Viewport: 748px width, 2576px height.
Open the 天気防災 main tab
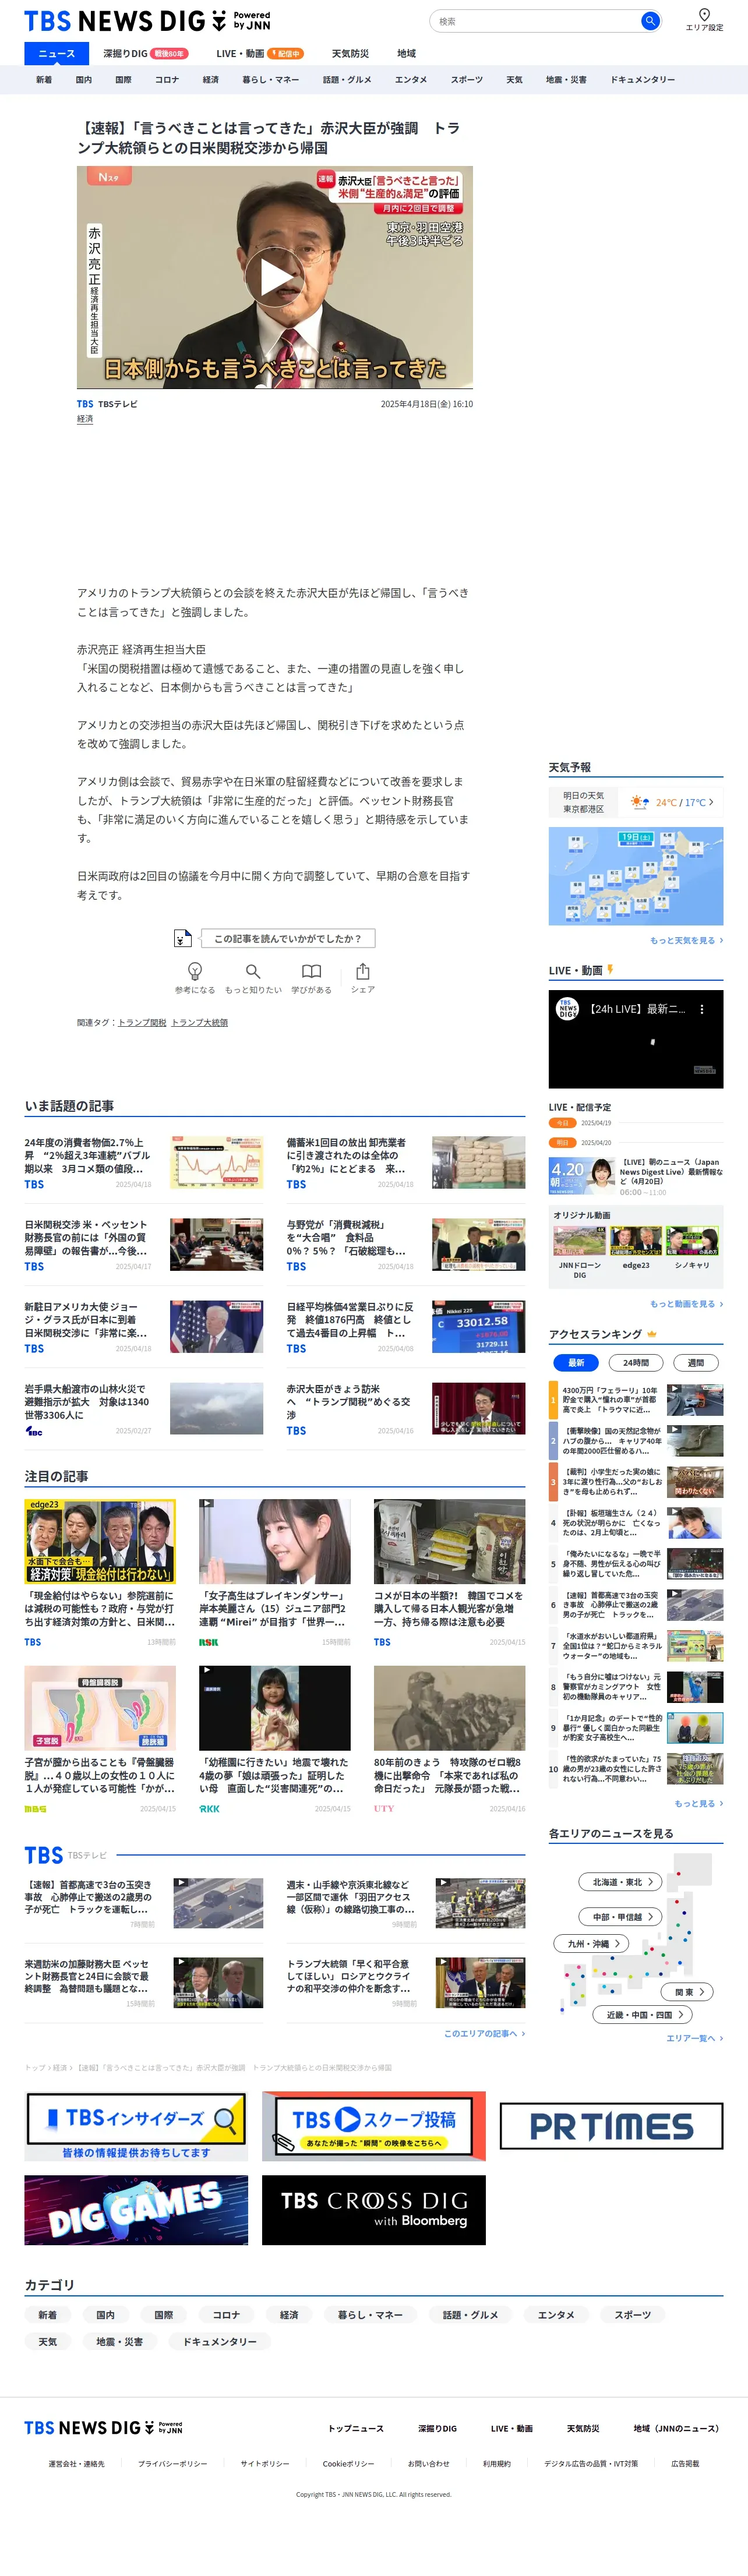[x=350, y=54]
